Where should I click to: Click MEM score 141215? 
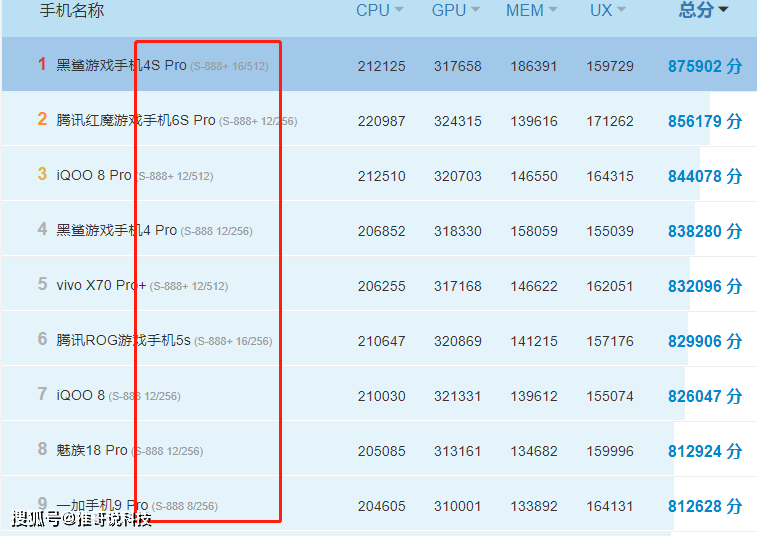534,341
